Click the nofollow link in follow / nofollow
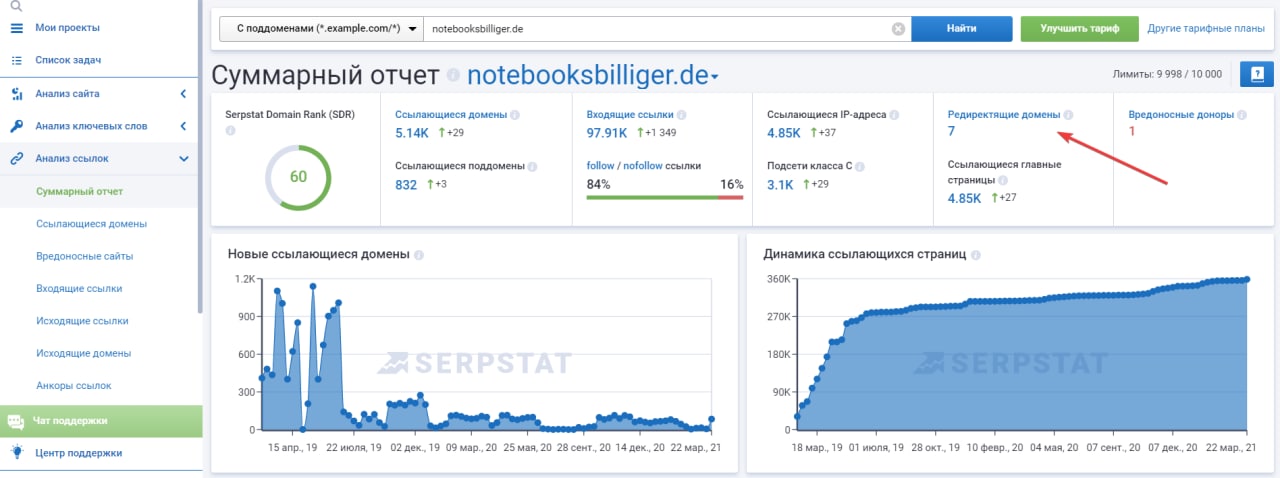The image size is (1280, 478). pos(642,166)
